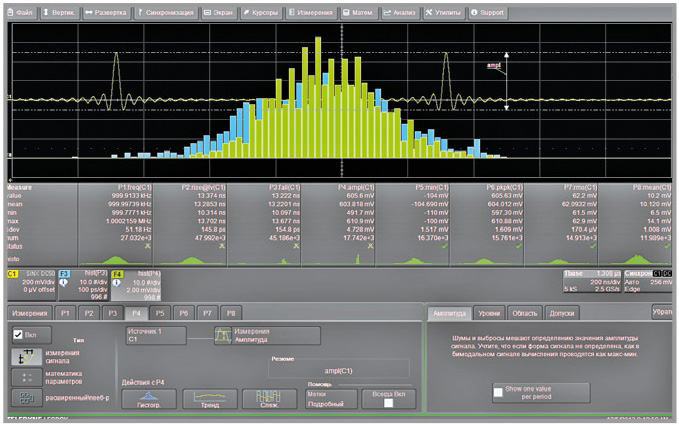Open the Метки Подробный help selector
Image resolution: width=679 pixels, height=425 pixels.
(x=330, y=398)
